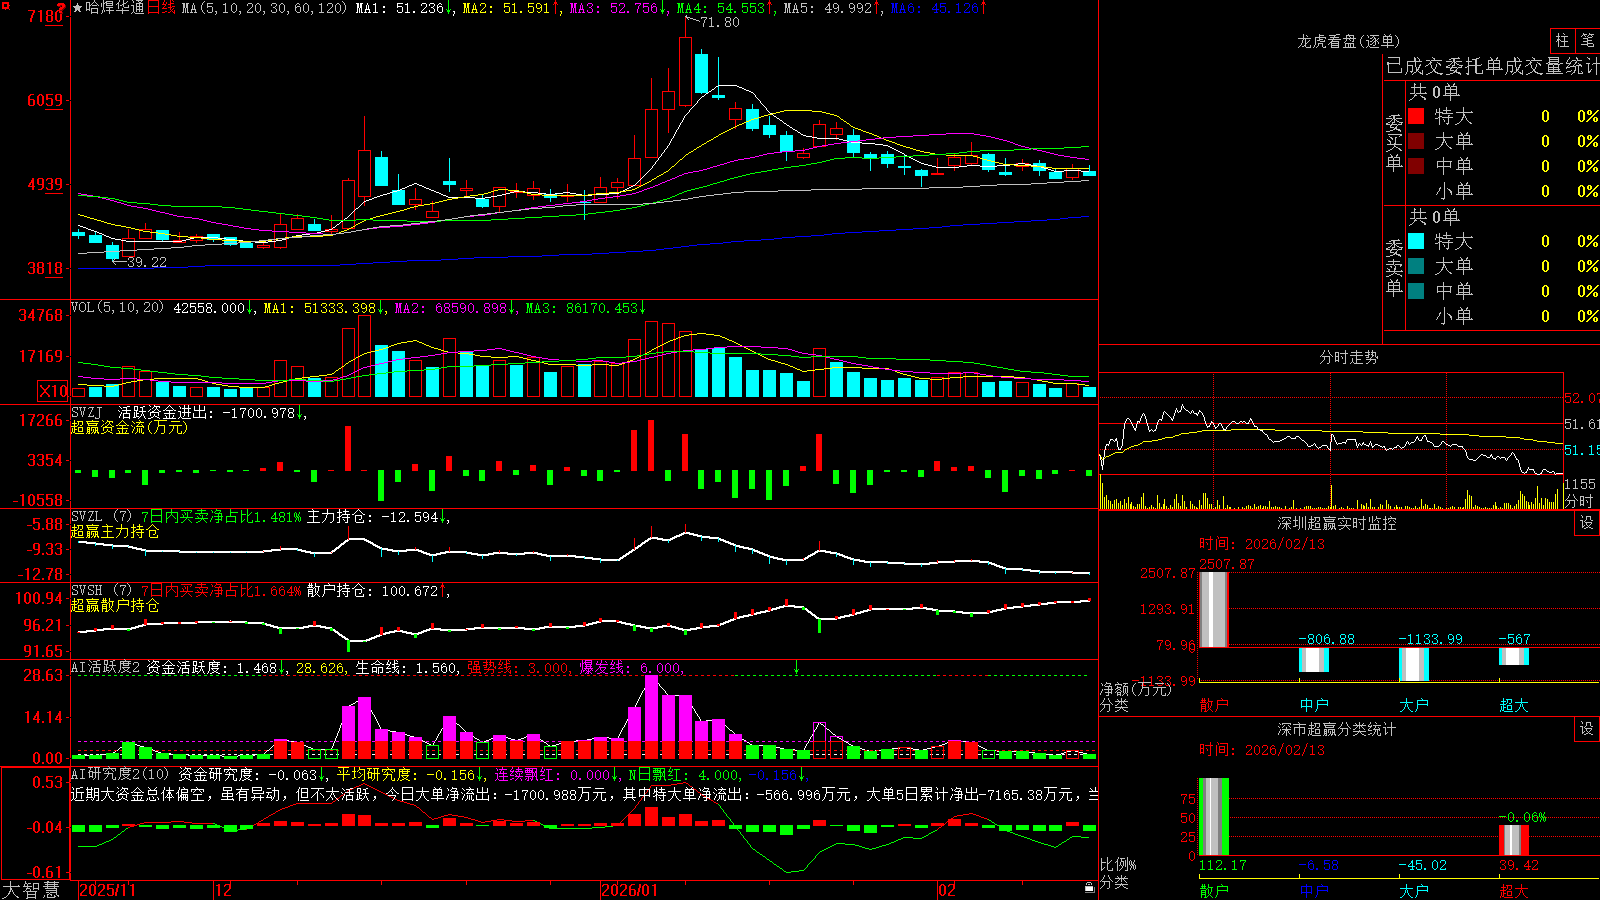
Task: Click the star marker beside 哈焊华通
Action: (77, 8)
